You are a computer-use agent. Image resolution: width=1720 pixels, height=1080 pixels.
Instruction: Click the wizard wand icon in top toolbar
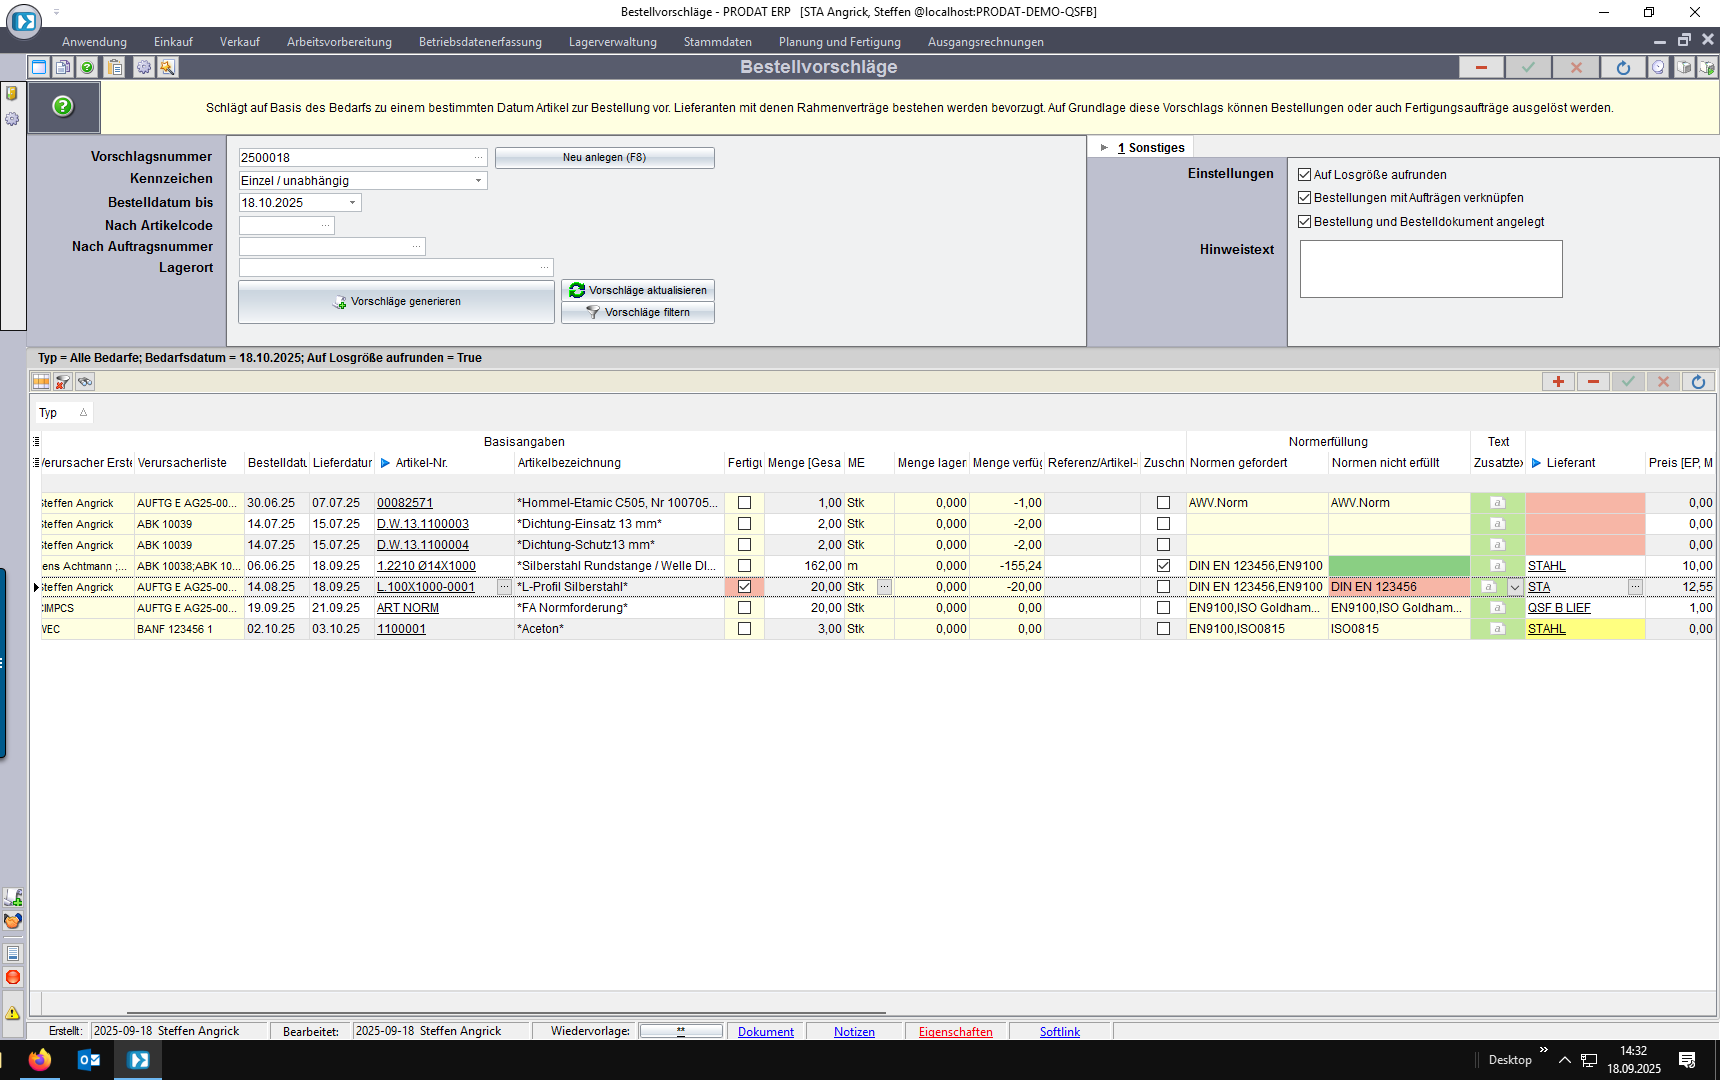[167, 67]
